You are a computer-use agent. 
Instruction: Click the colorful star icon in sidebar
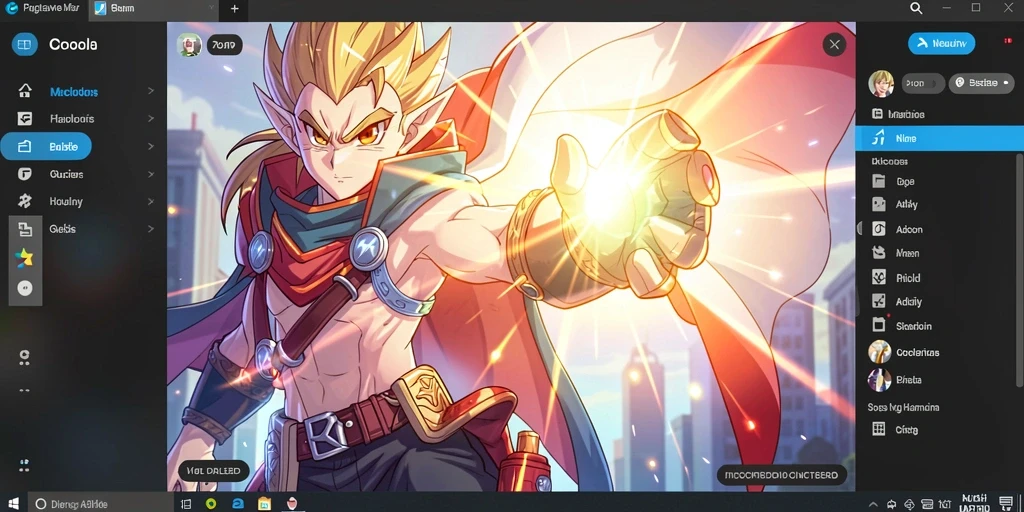(x=25, y=258)
